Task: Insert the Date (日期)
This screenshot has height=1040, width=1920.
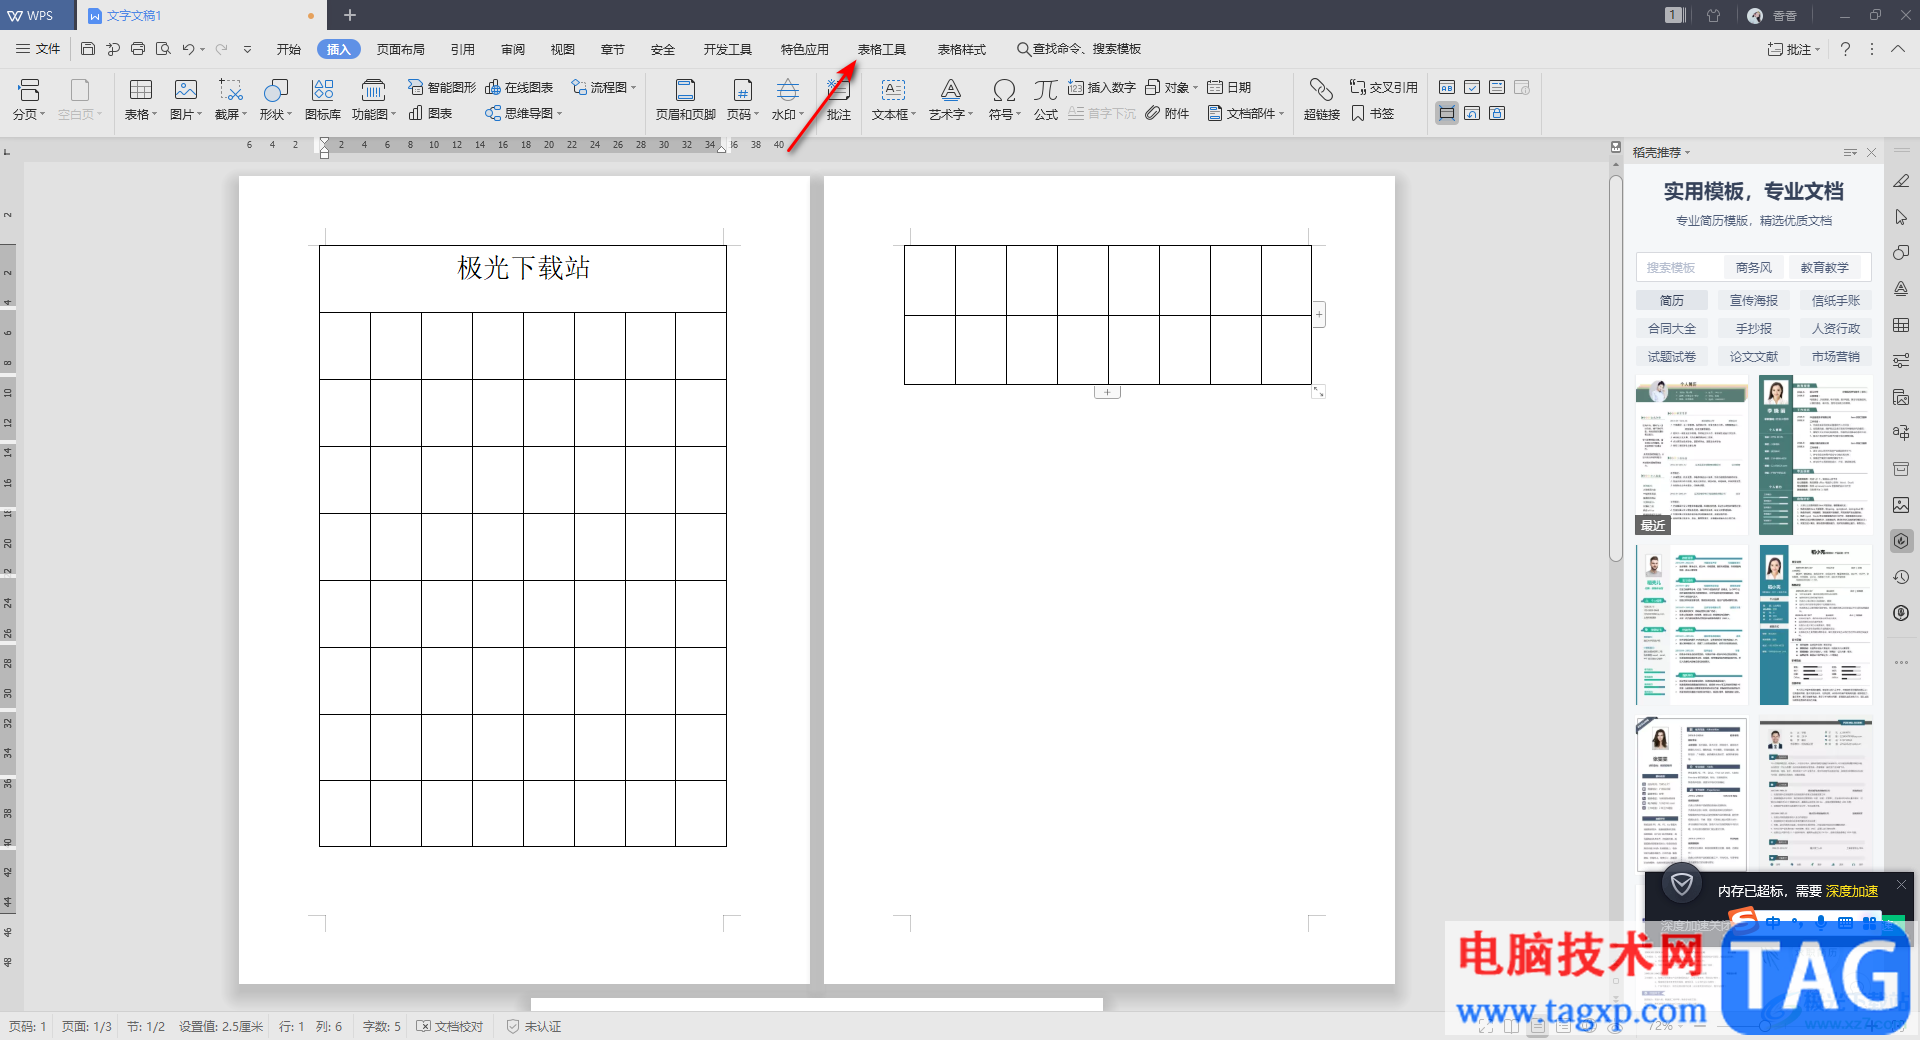Action: pyautogui.click(x=1229, y=88)
